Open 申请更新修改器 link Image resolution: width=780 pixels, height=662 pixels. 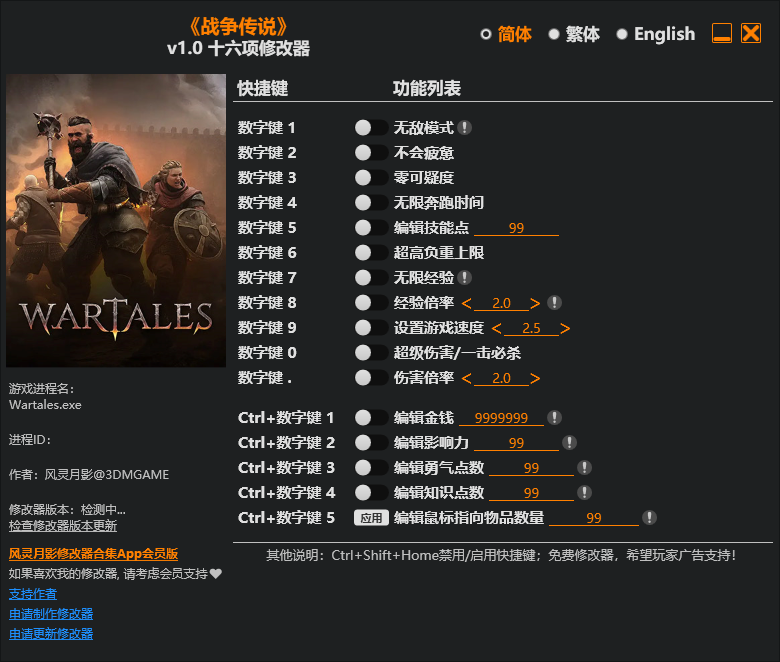pos(51,634)
